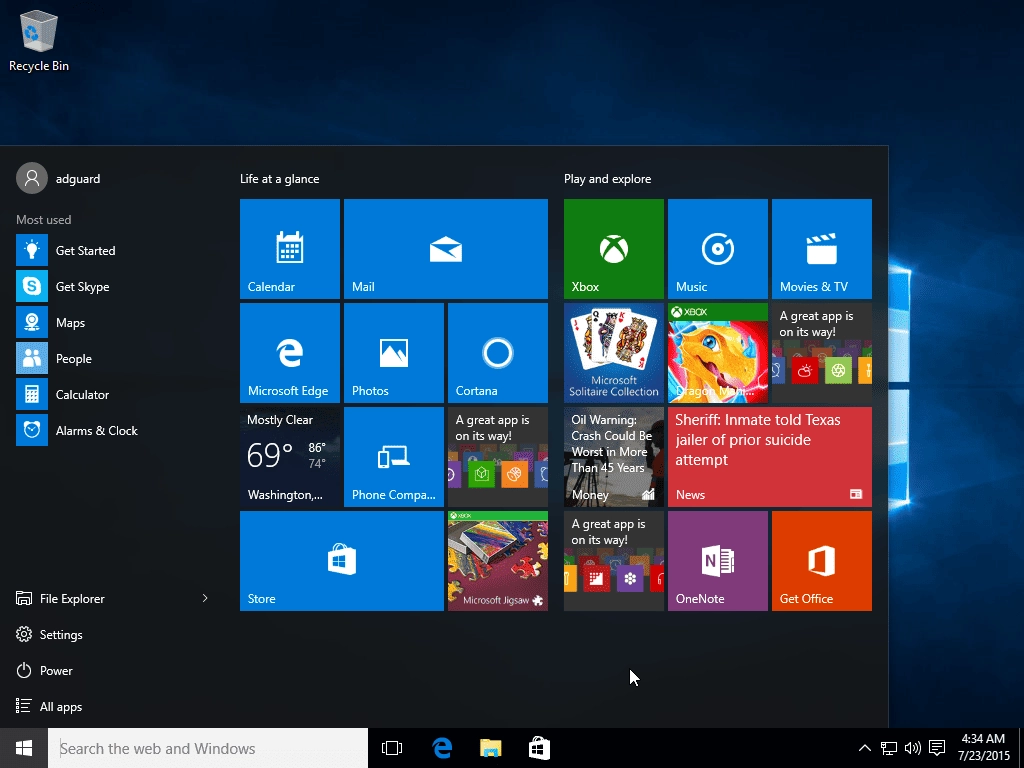Click the adguard user account
1024x768 pixels.
click(x=59, y=178)
